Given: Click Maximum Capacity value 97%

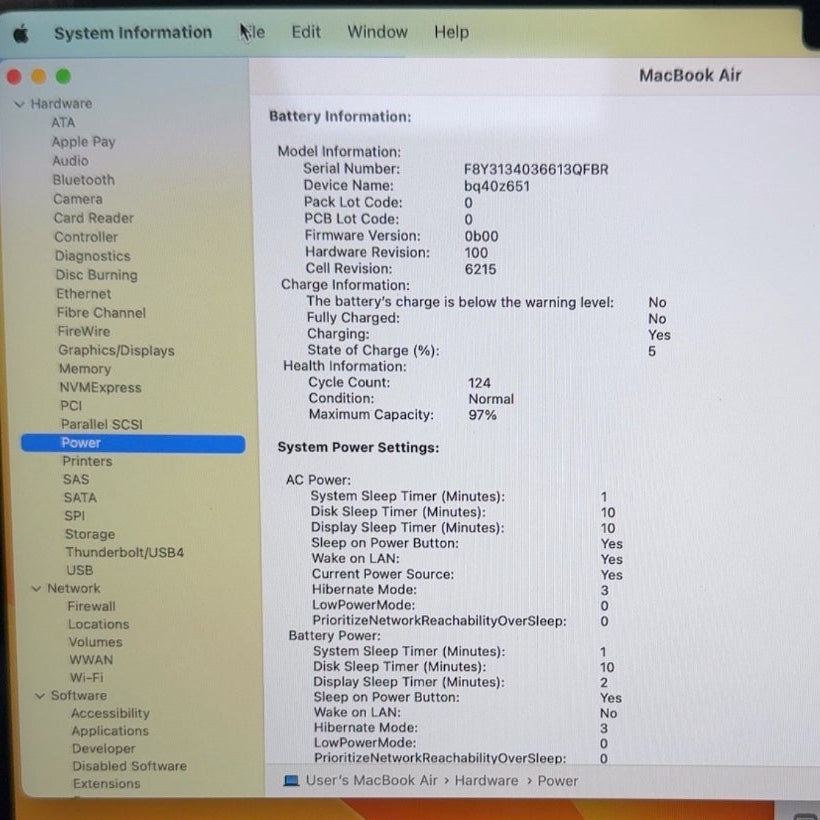Looking at the screenshot, I should click(482, 416).
